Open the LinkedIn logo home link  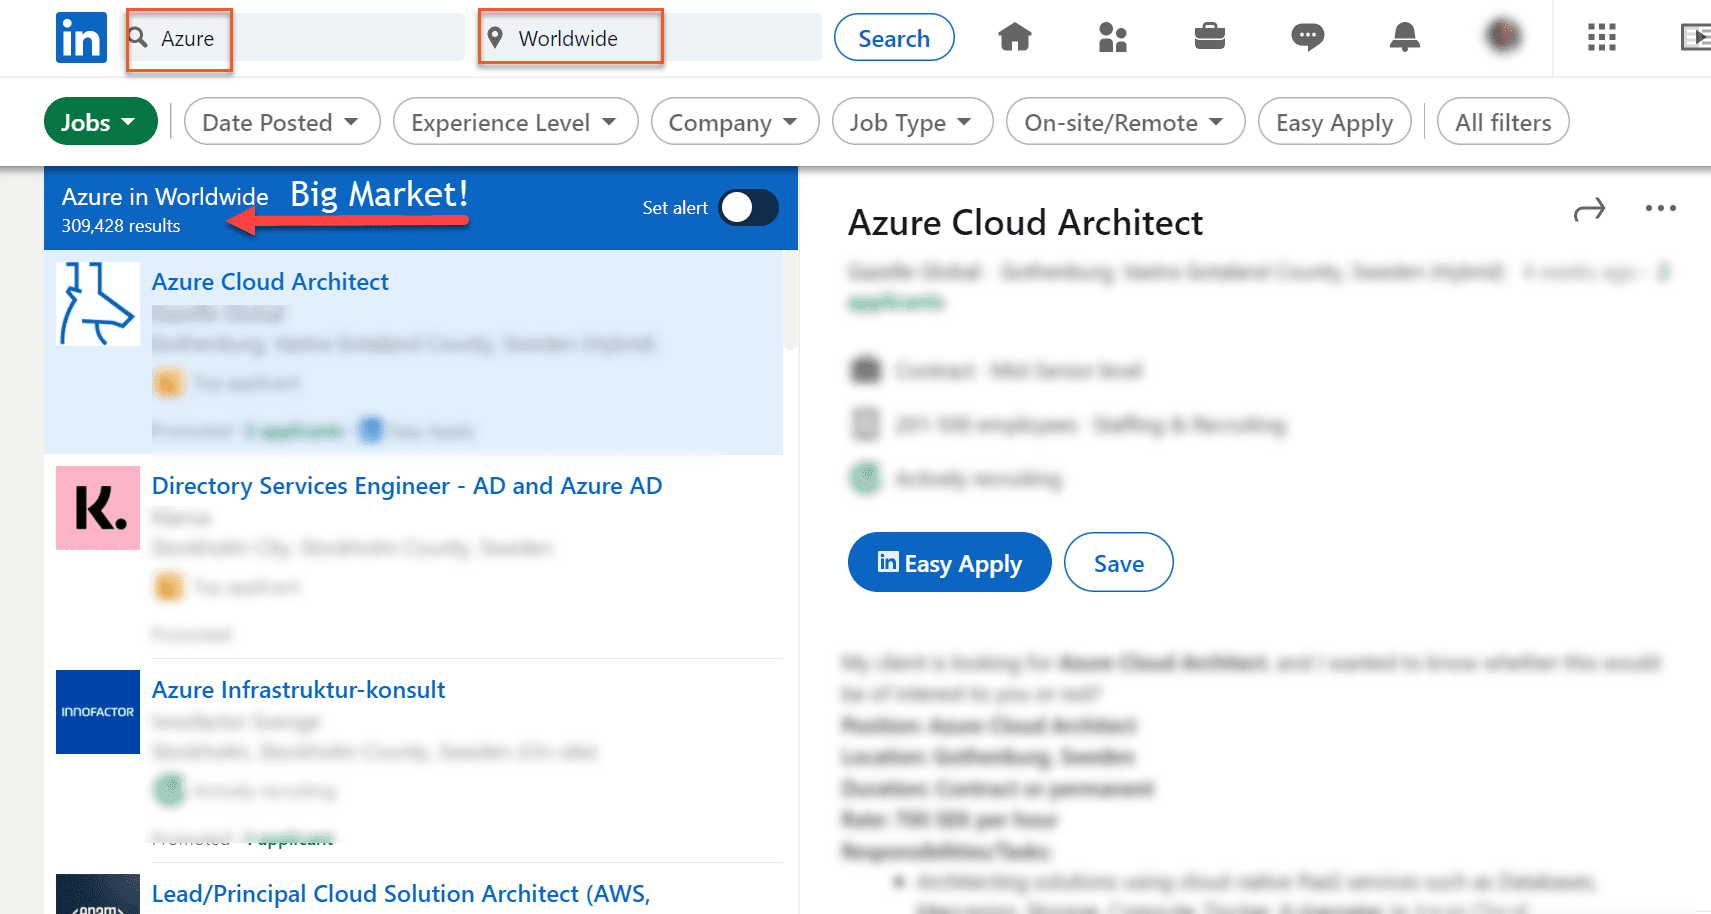point(81,38)
